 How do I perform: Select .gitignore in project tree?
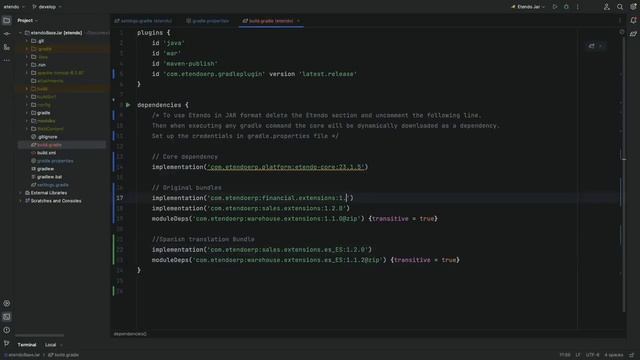pos(47,137)
